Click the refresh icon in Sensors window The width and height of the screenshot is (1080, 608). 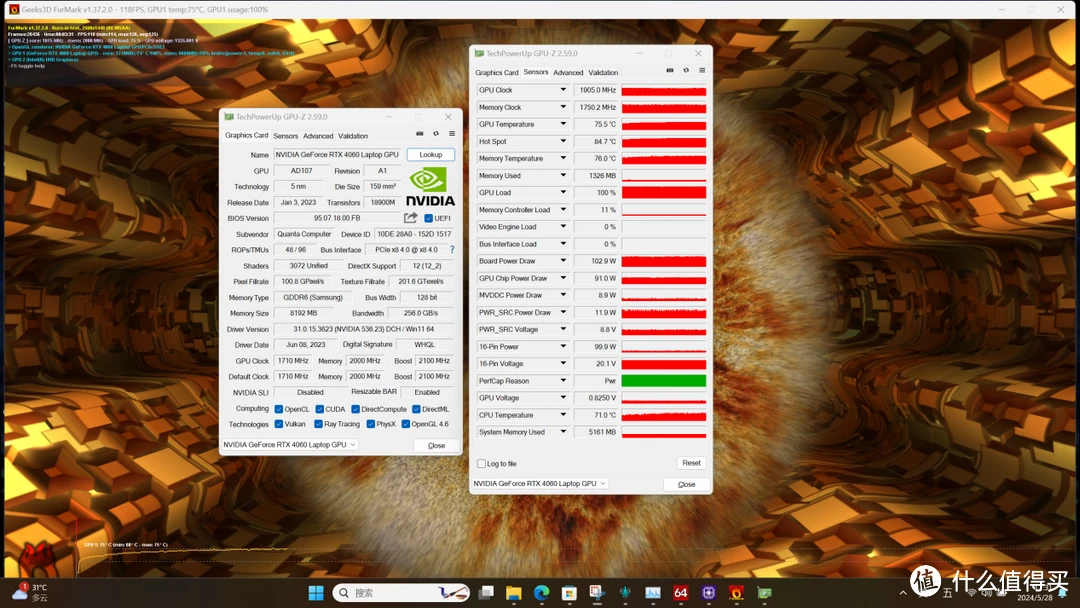pos(686,70)
